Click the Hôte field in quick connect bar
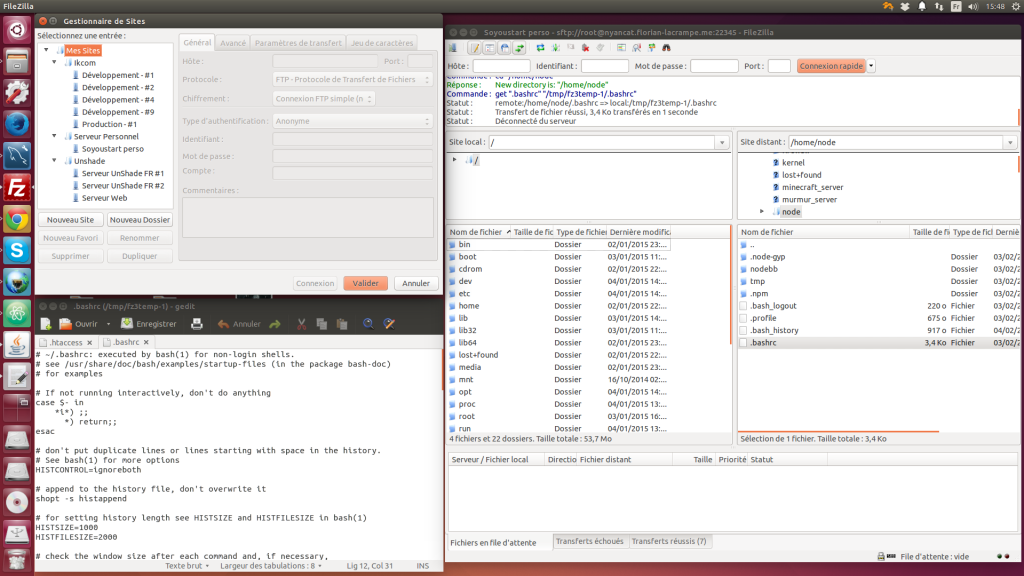Image resolution: width=1024 pixels, height=576 pixels. 501,66
